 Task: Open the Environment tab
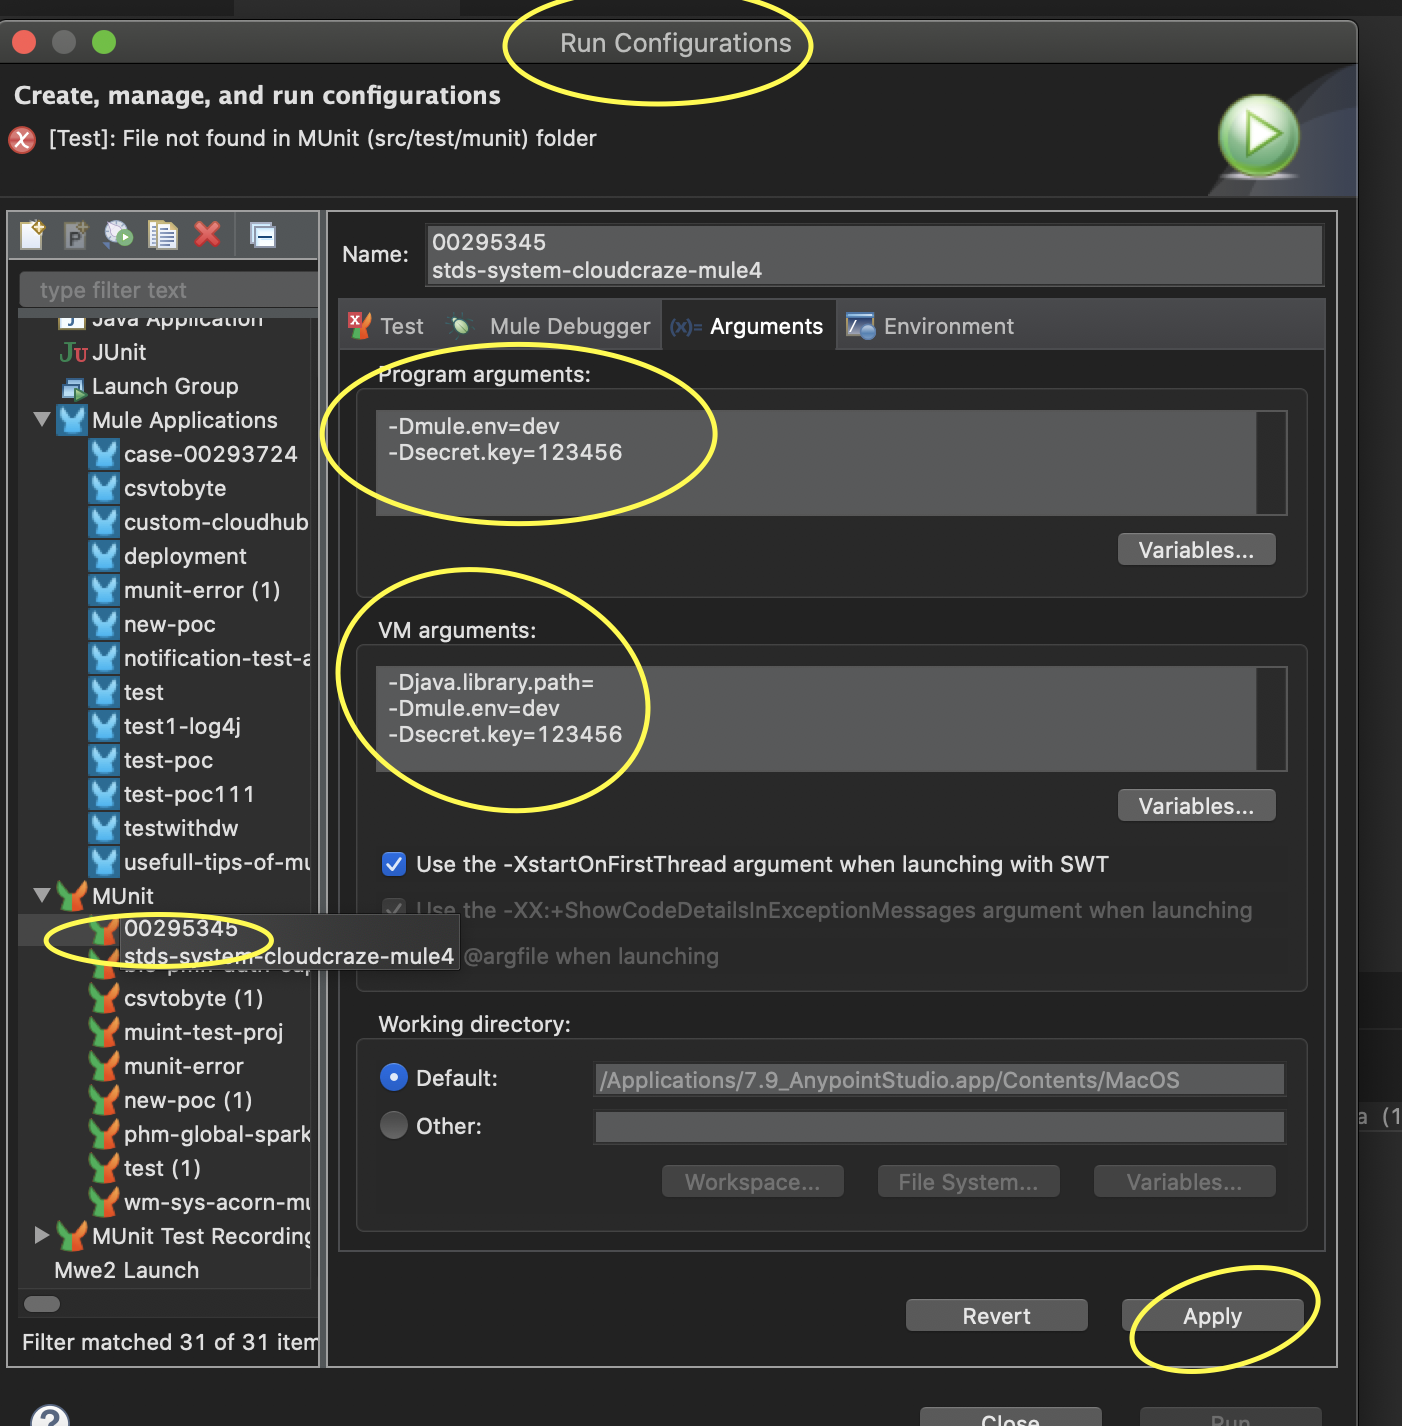(x=946, y=326)
